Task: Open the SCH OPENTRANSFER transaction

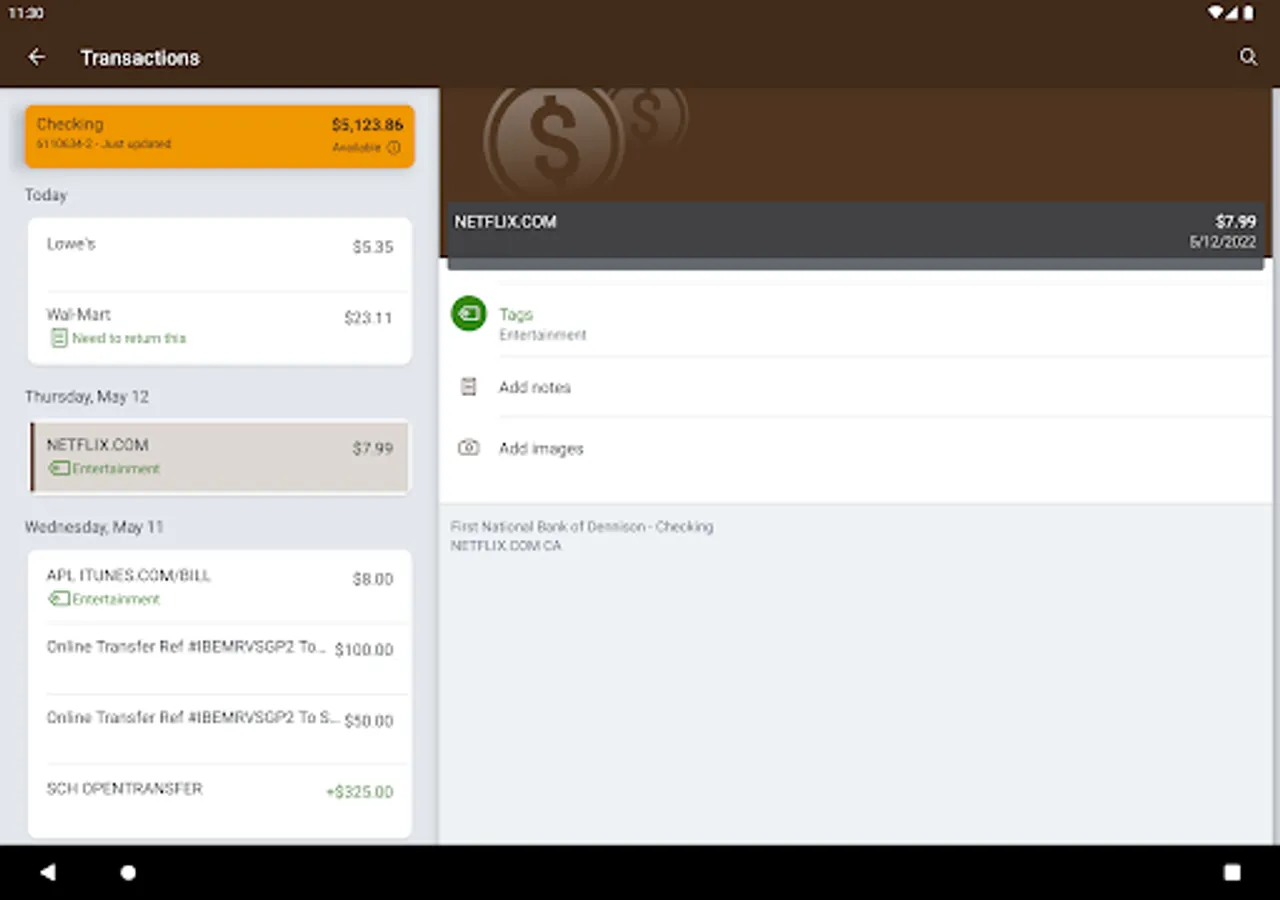Action: coord(220,800)
